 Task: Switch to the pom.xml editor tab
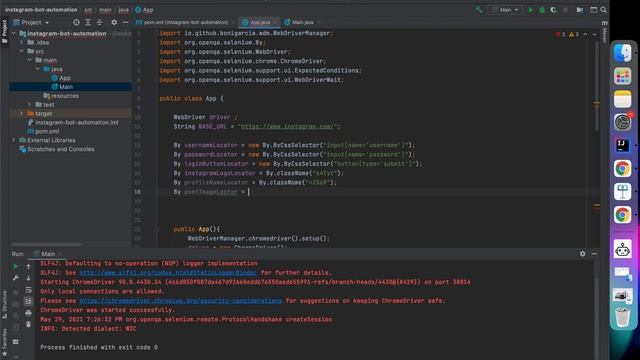pyautogui.click(x=185, y=22)
